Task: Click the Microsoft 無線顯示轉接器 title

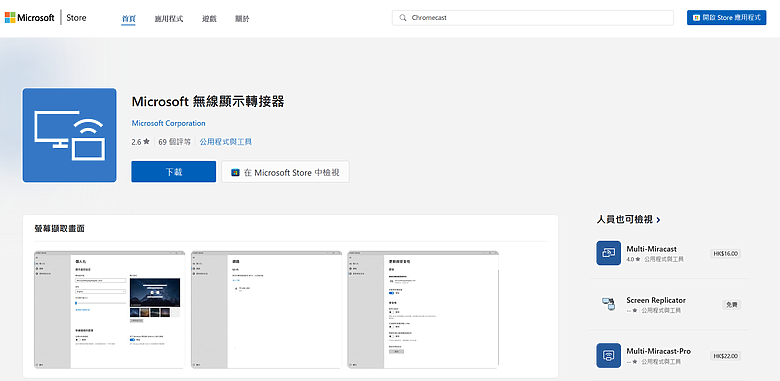Action: [x=208, y=102]
